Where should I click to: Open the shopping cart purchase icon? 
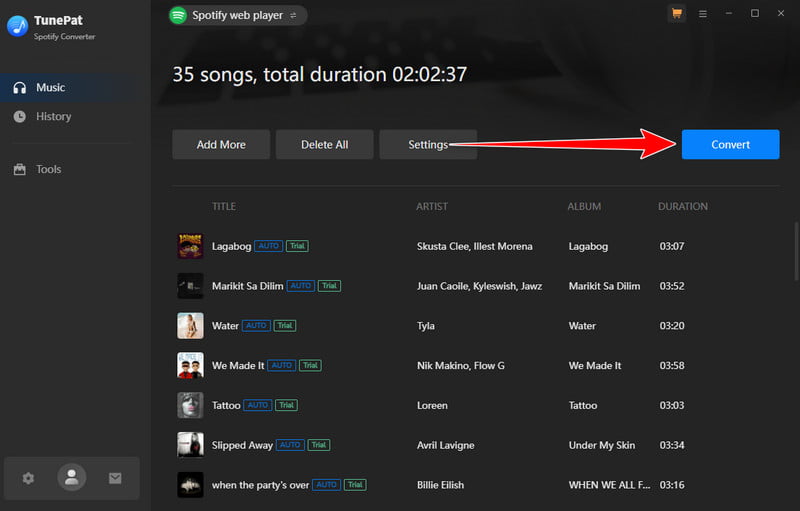(x=677, y=14)
